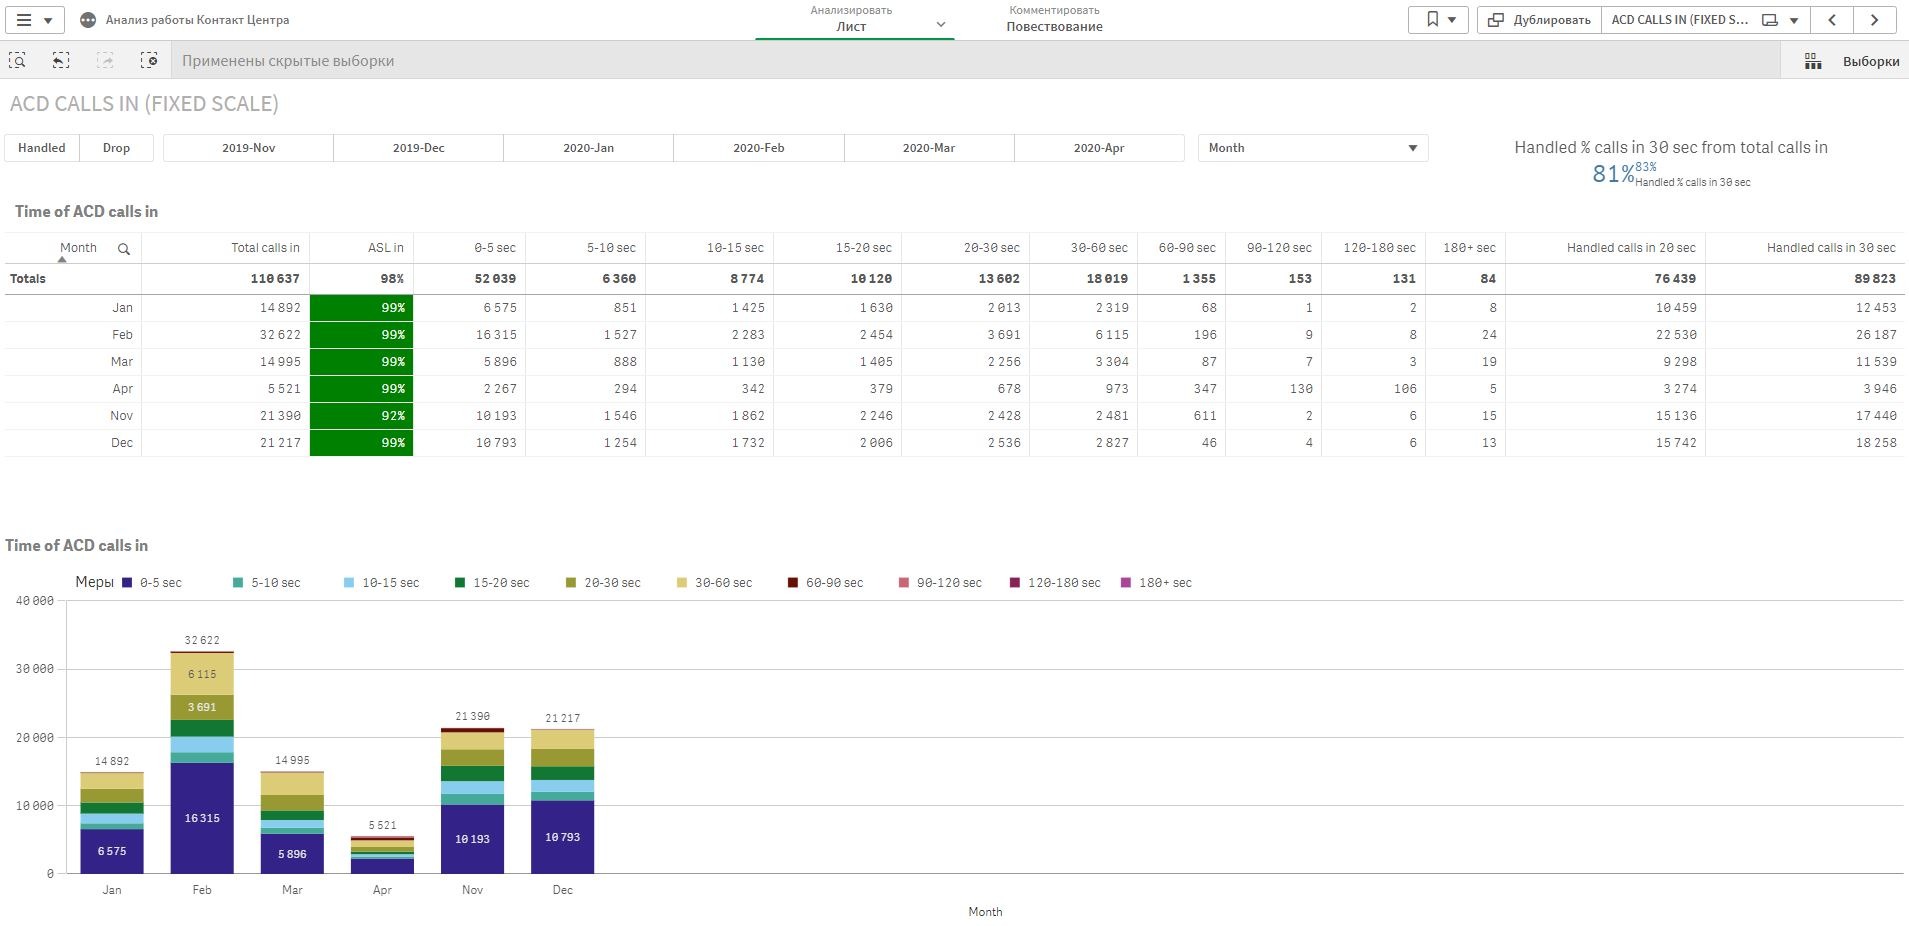Click the Feb bar's 16 315 segment

click(202, 818)
